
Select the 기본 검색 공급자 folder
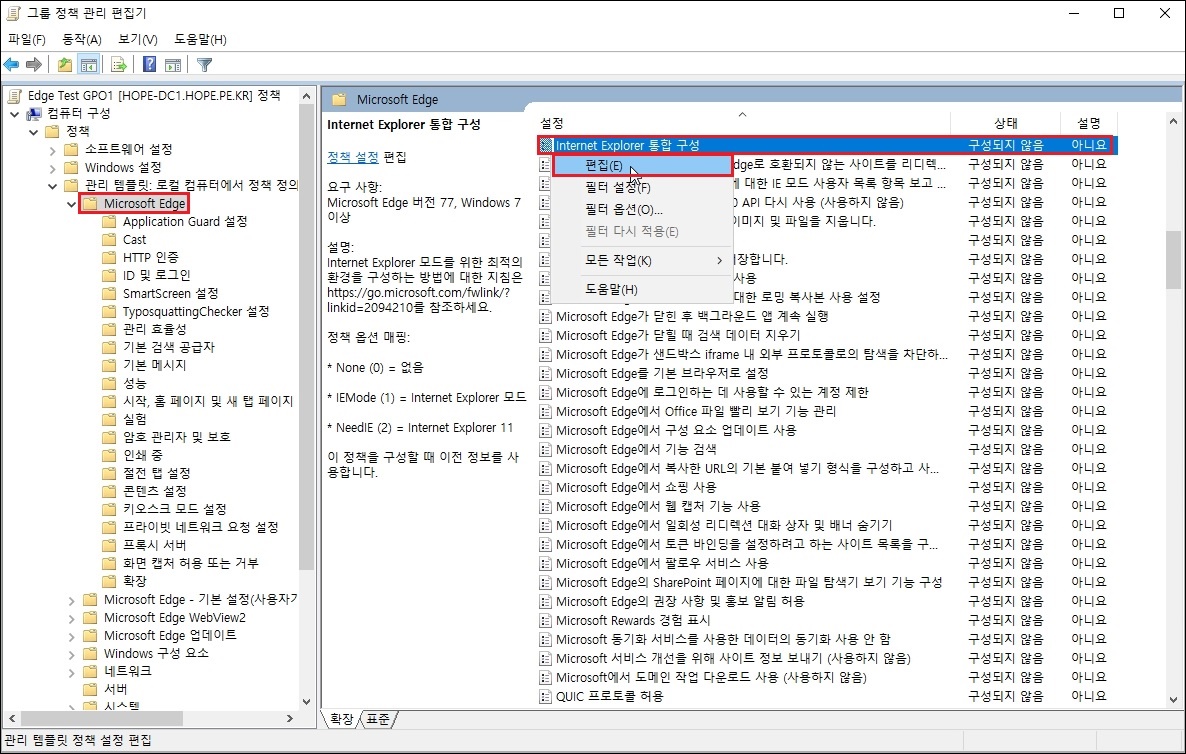click(169, 347)
